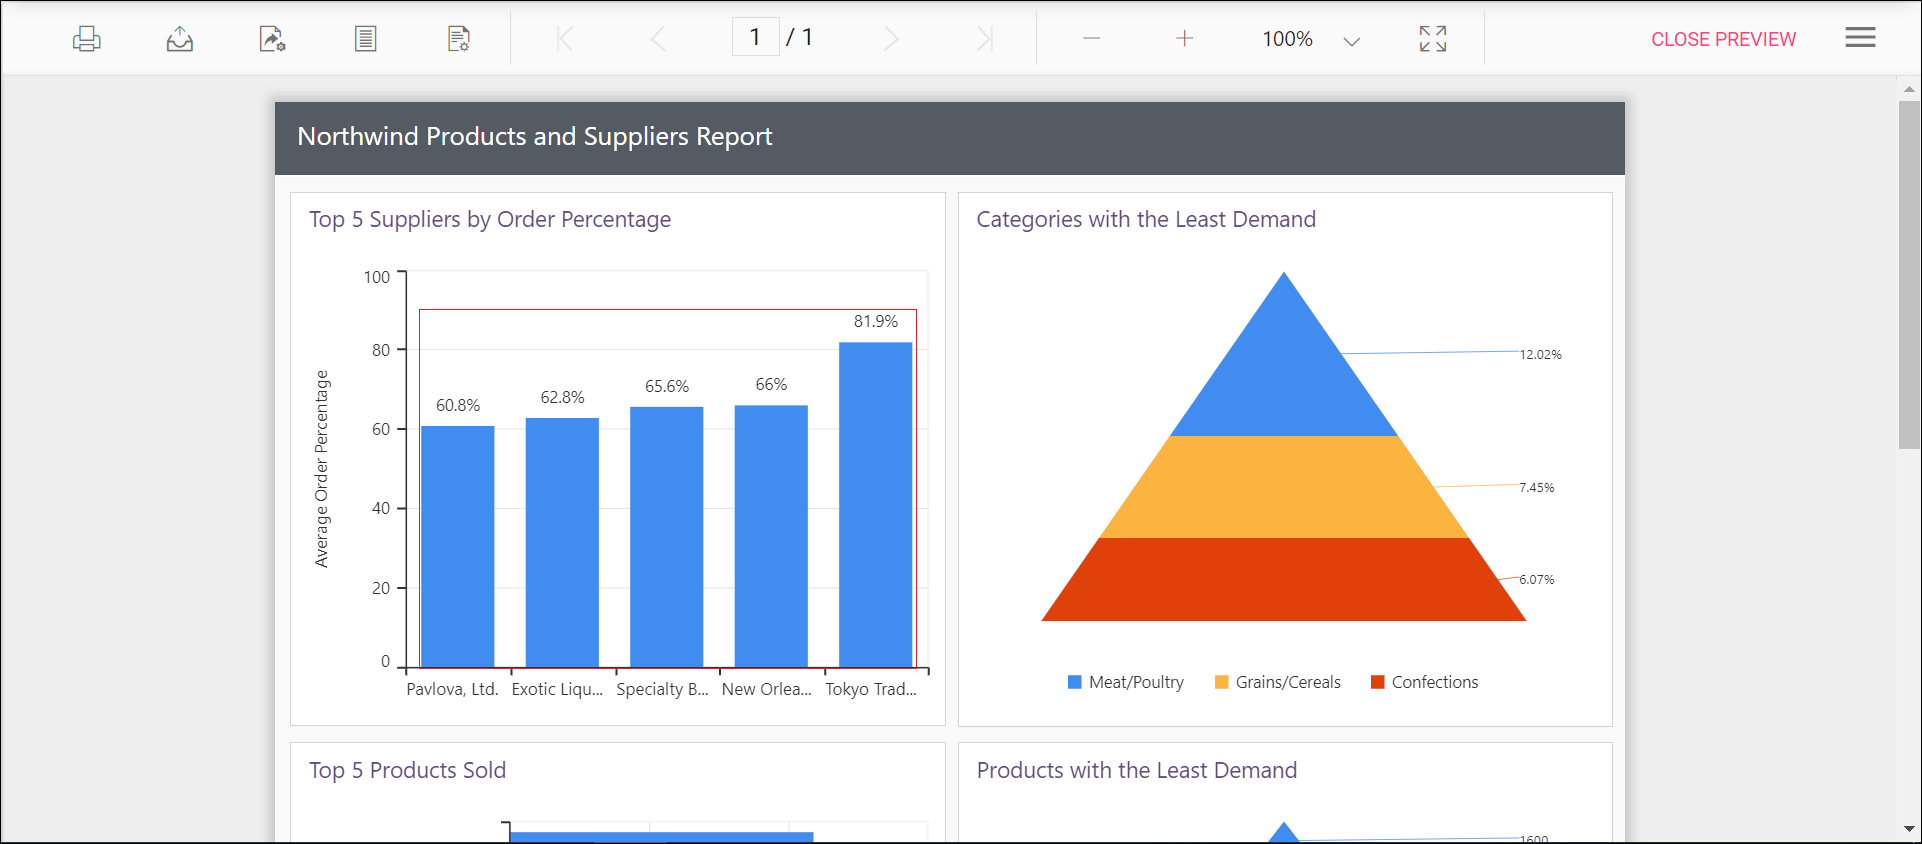The height and width of the screenshot is (844, 1922).
Task: Toggle full screen view
Action: click(1432, 39)
